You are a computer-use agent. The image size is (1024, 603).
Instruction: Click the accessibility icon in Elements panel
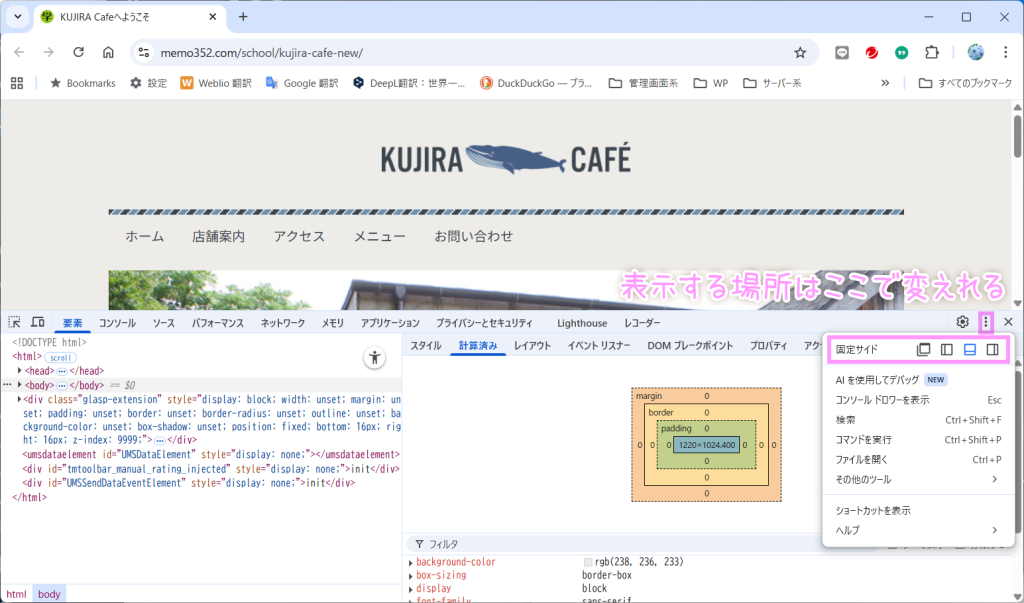click(x=374, y=357)
